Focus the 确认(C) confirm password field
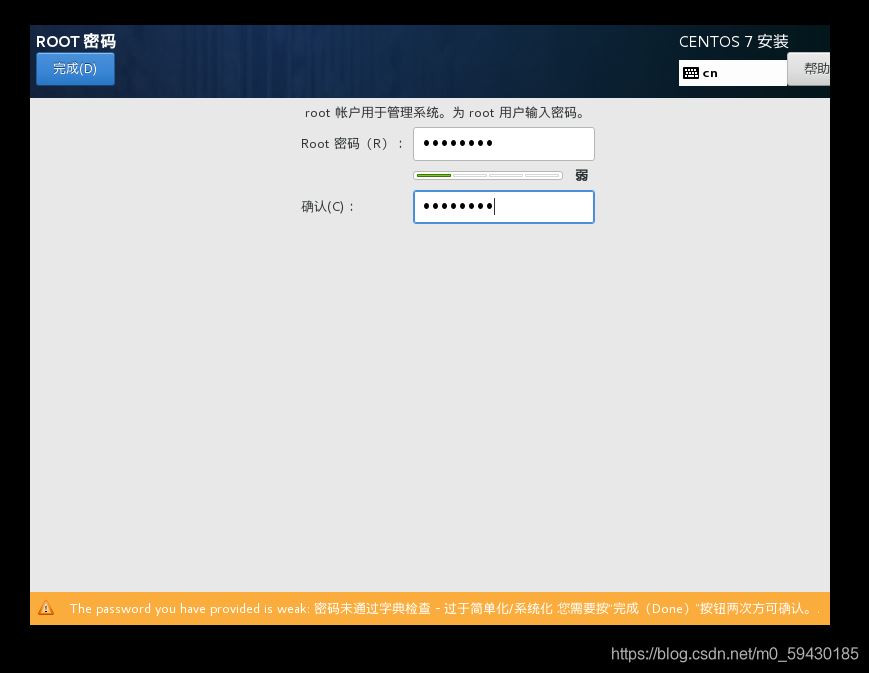 [x=504, y=207]
